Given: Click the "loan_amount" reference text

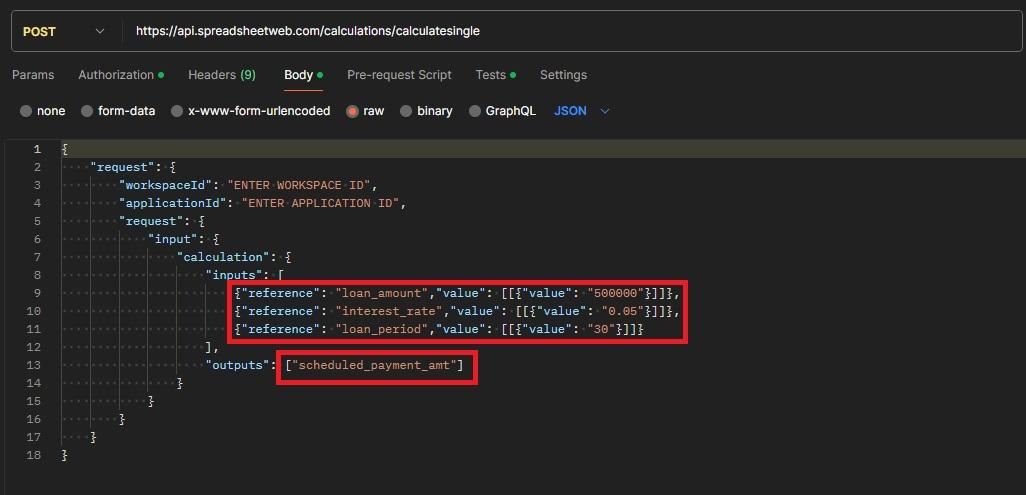Looking at the screenshot, I should 381,293.
